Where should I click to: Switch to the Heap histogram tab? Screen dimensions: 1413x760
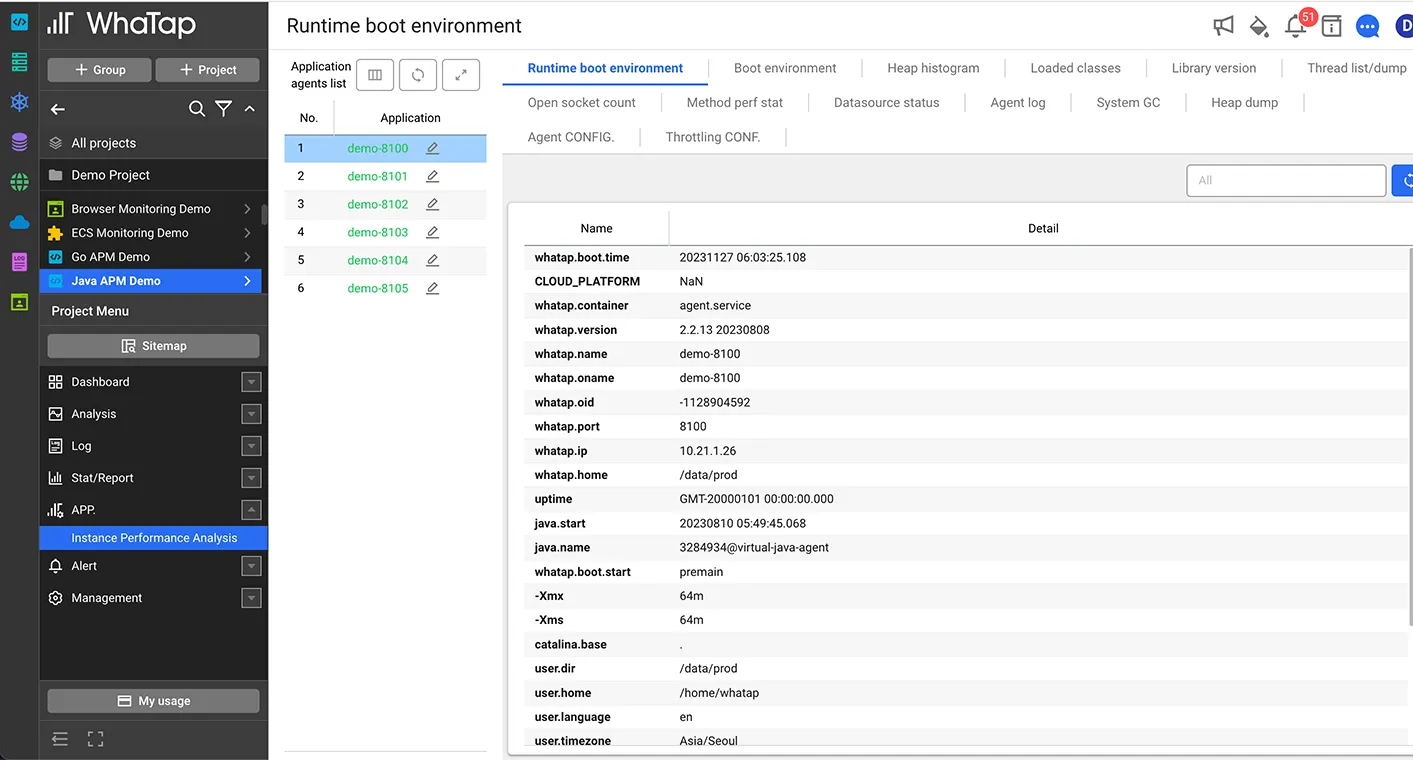[x=933, y=68]
